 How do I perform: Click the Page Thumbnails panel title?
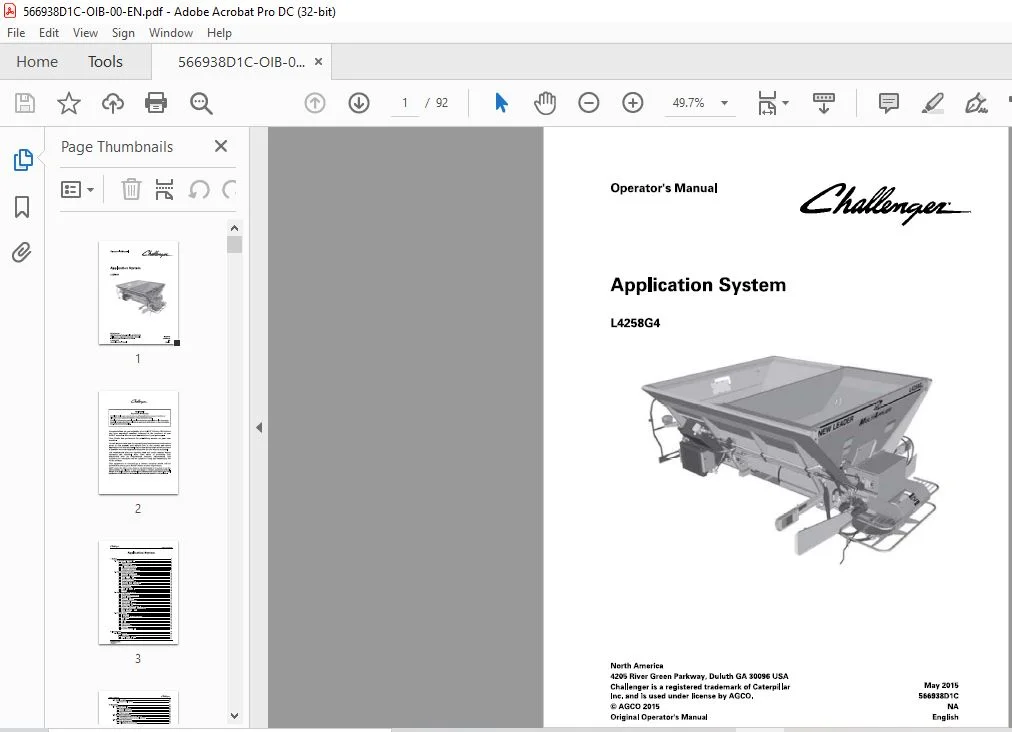tap(117, 147)
